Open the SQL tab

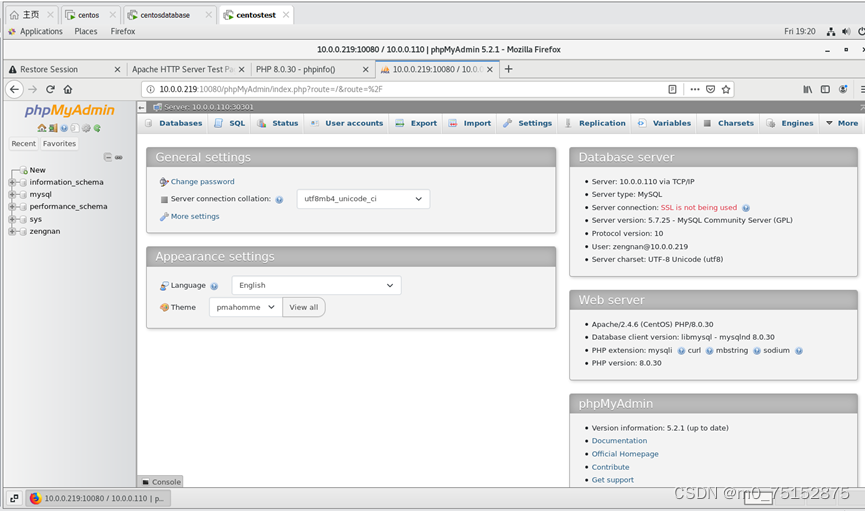tap(230, 123)
